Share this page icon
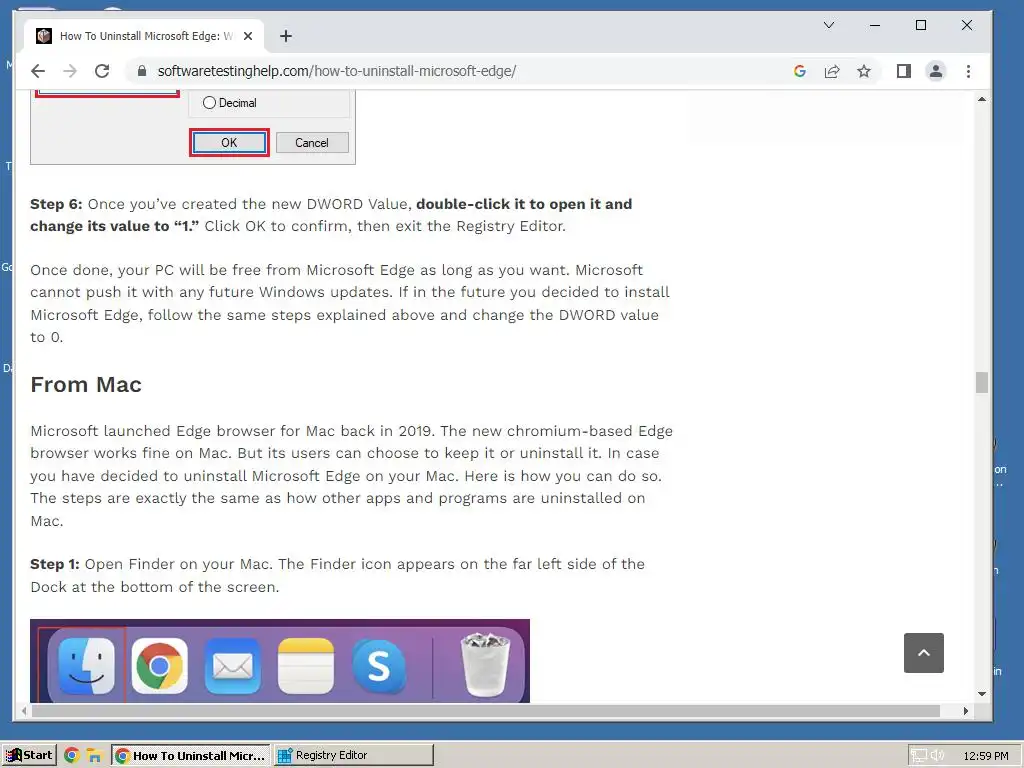 (x=831, y=71)
